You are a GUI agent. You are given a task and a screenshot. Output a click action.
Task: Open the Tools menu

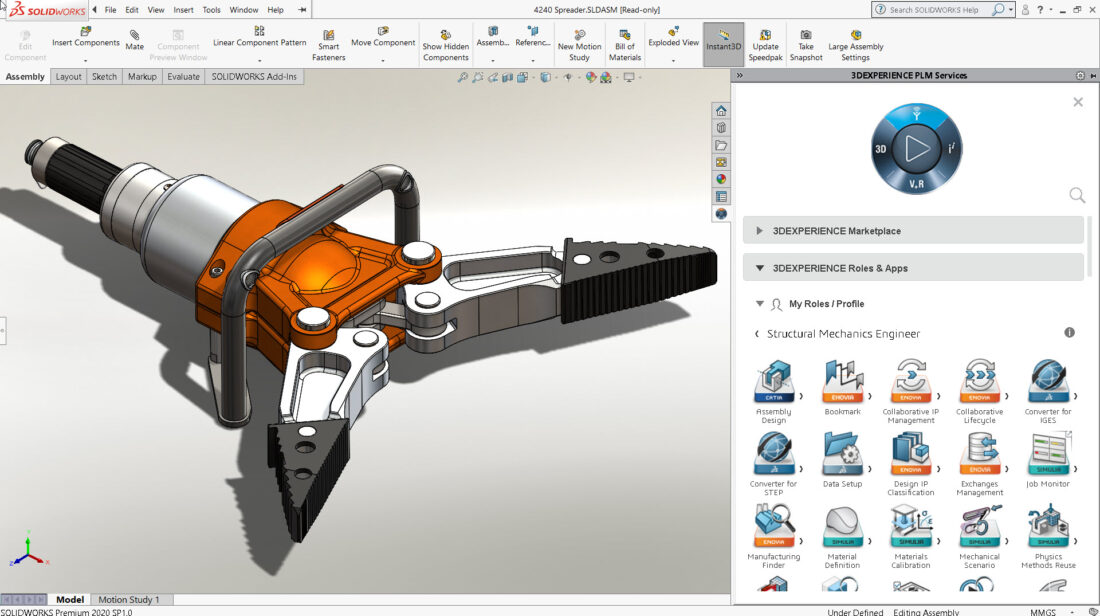coord(211,10)
